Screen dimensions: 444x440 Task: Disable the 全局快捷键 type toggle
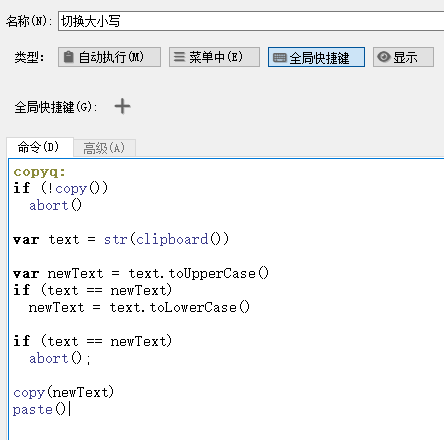pyautogui.click(x=316, y=57)
